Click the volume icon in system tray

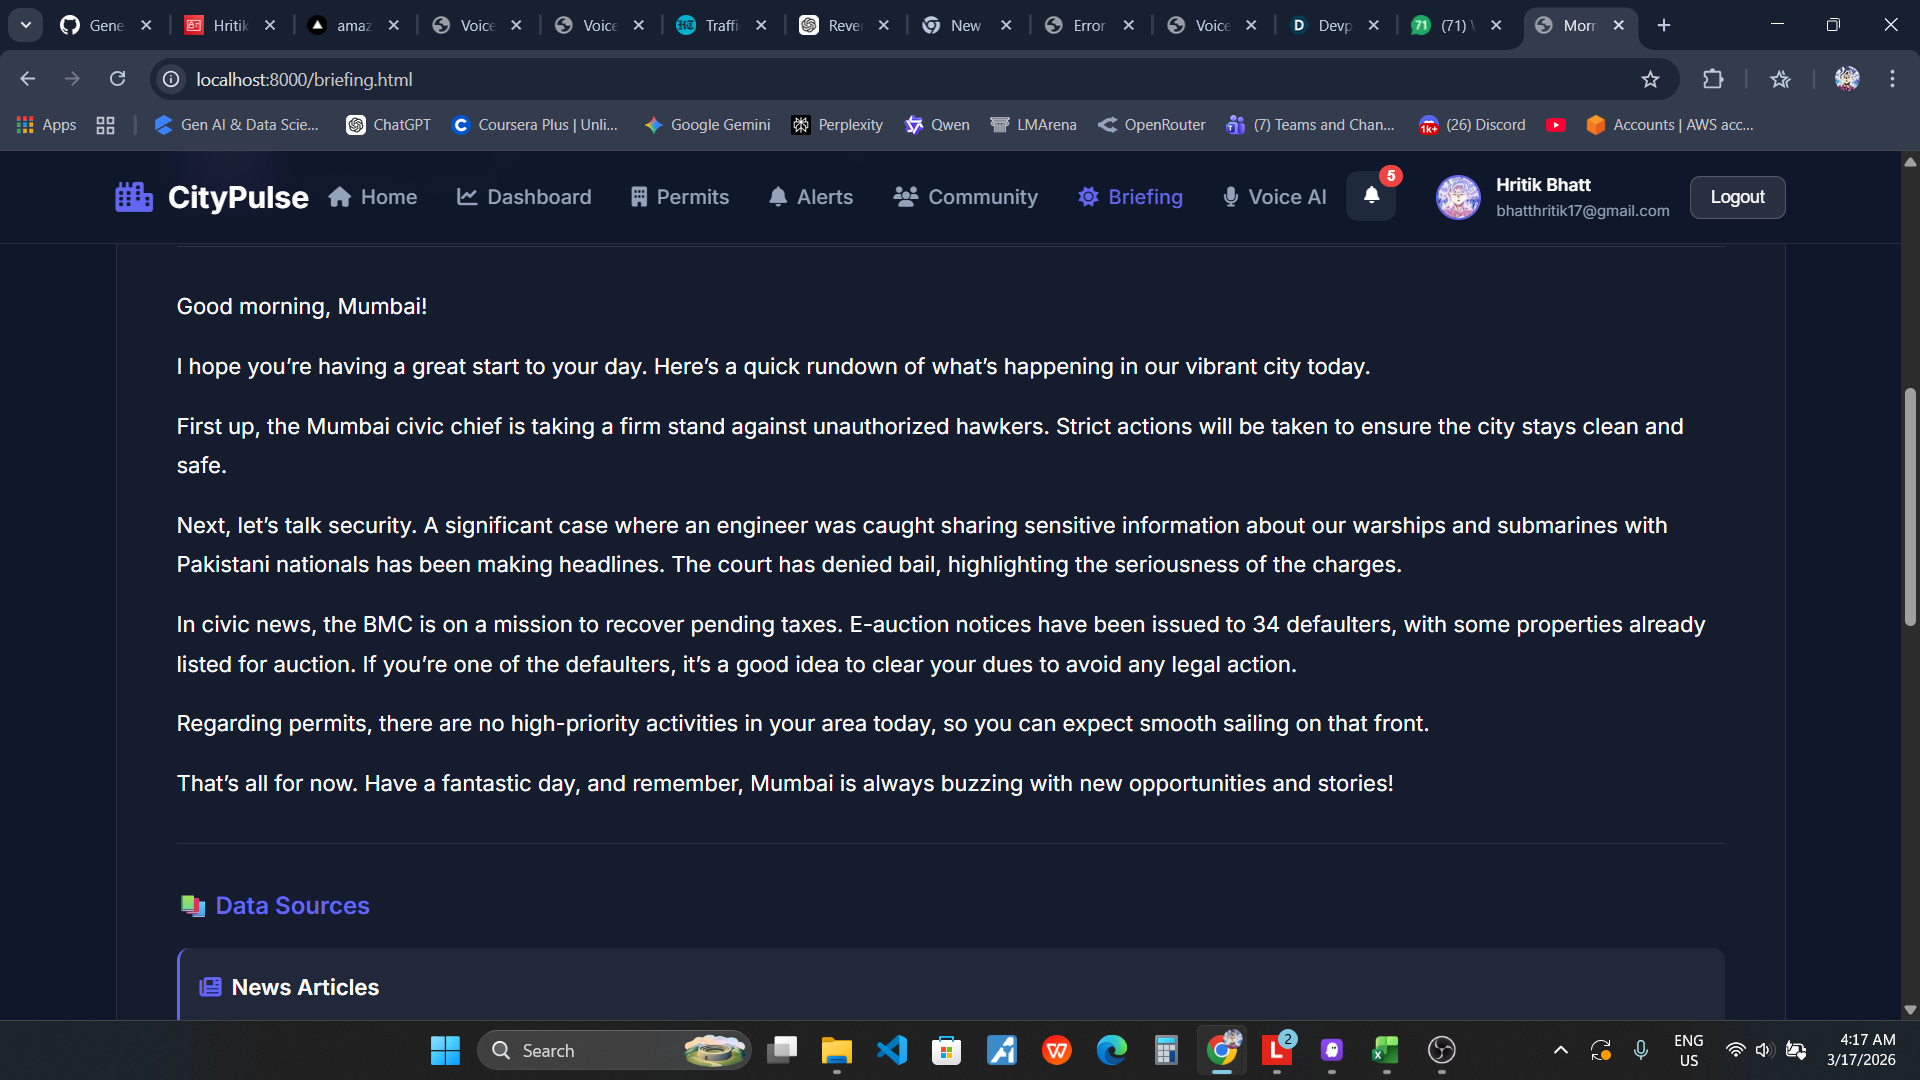[1764, 1050]
